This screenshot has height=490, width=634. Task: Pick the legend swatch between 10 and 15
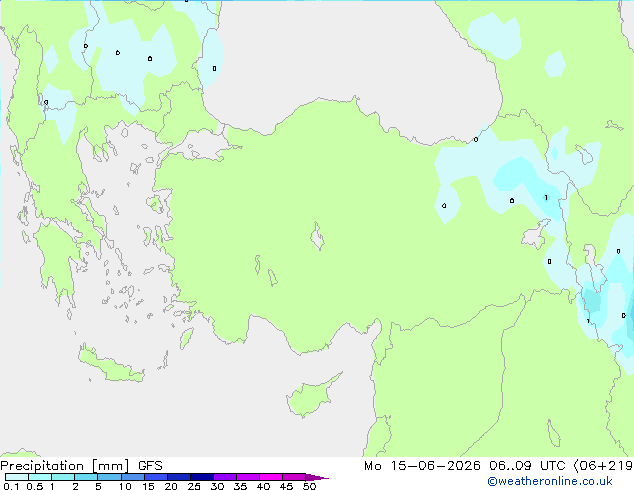(133, 477)
